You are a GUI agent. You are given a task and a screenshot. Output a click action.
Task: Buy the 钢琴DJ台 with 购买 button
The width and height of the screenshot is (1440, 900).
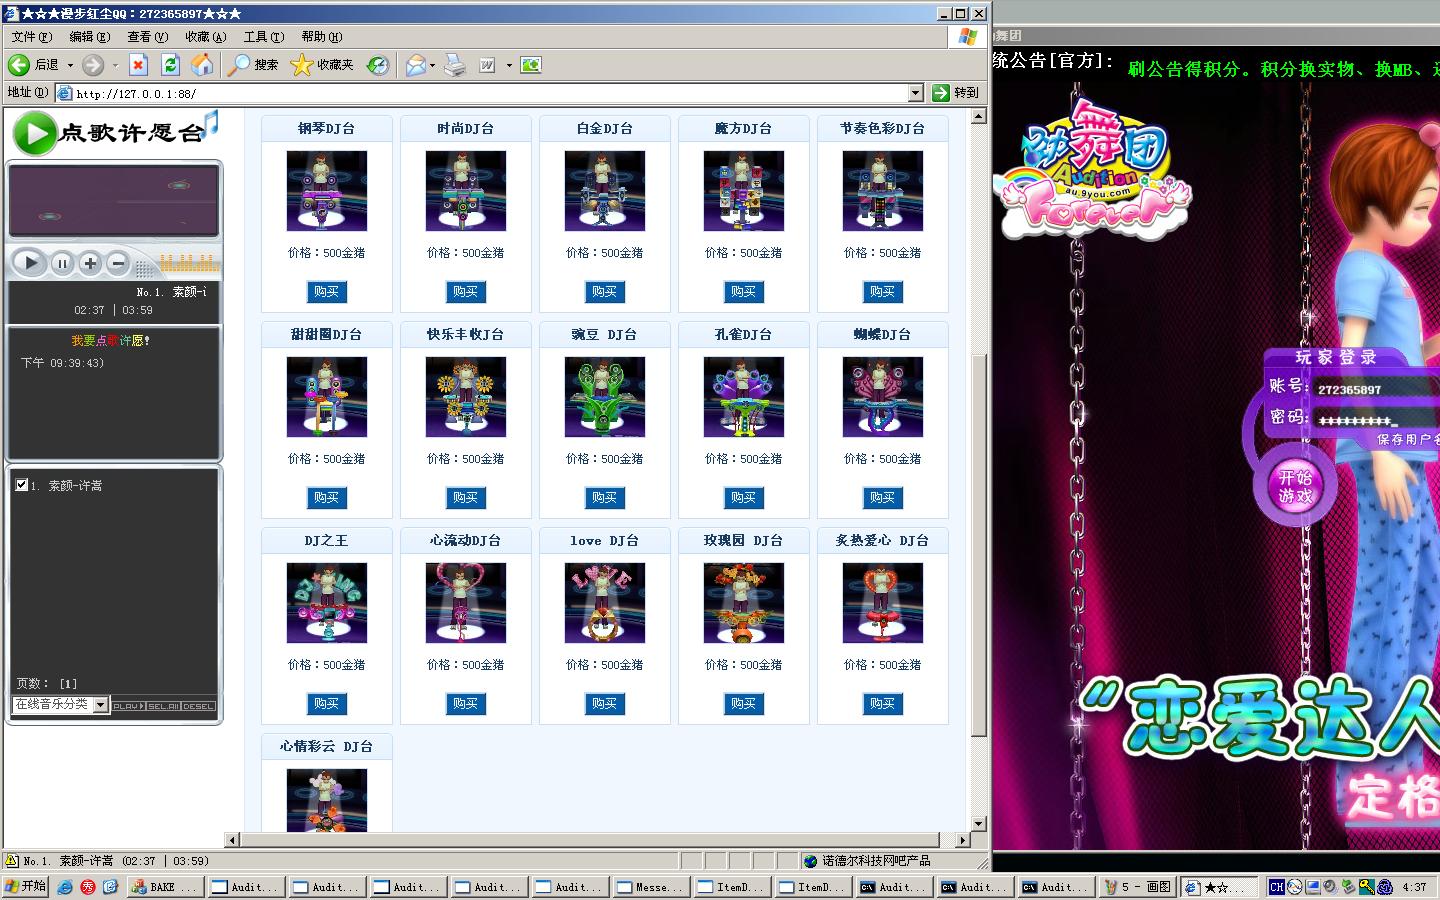tap(326, 292)
